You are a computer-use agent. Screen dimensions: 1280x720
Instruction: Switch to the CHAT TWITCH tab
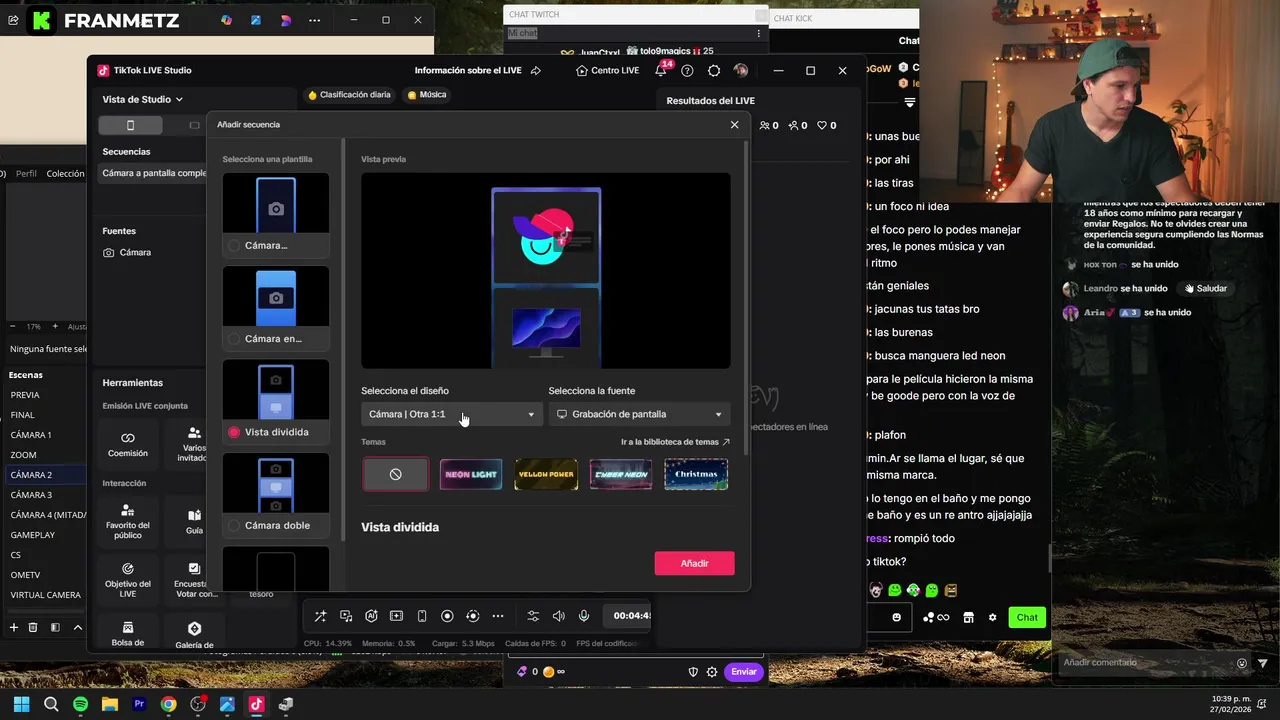534,14
